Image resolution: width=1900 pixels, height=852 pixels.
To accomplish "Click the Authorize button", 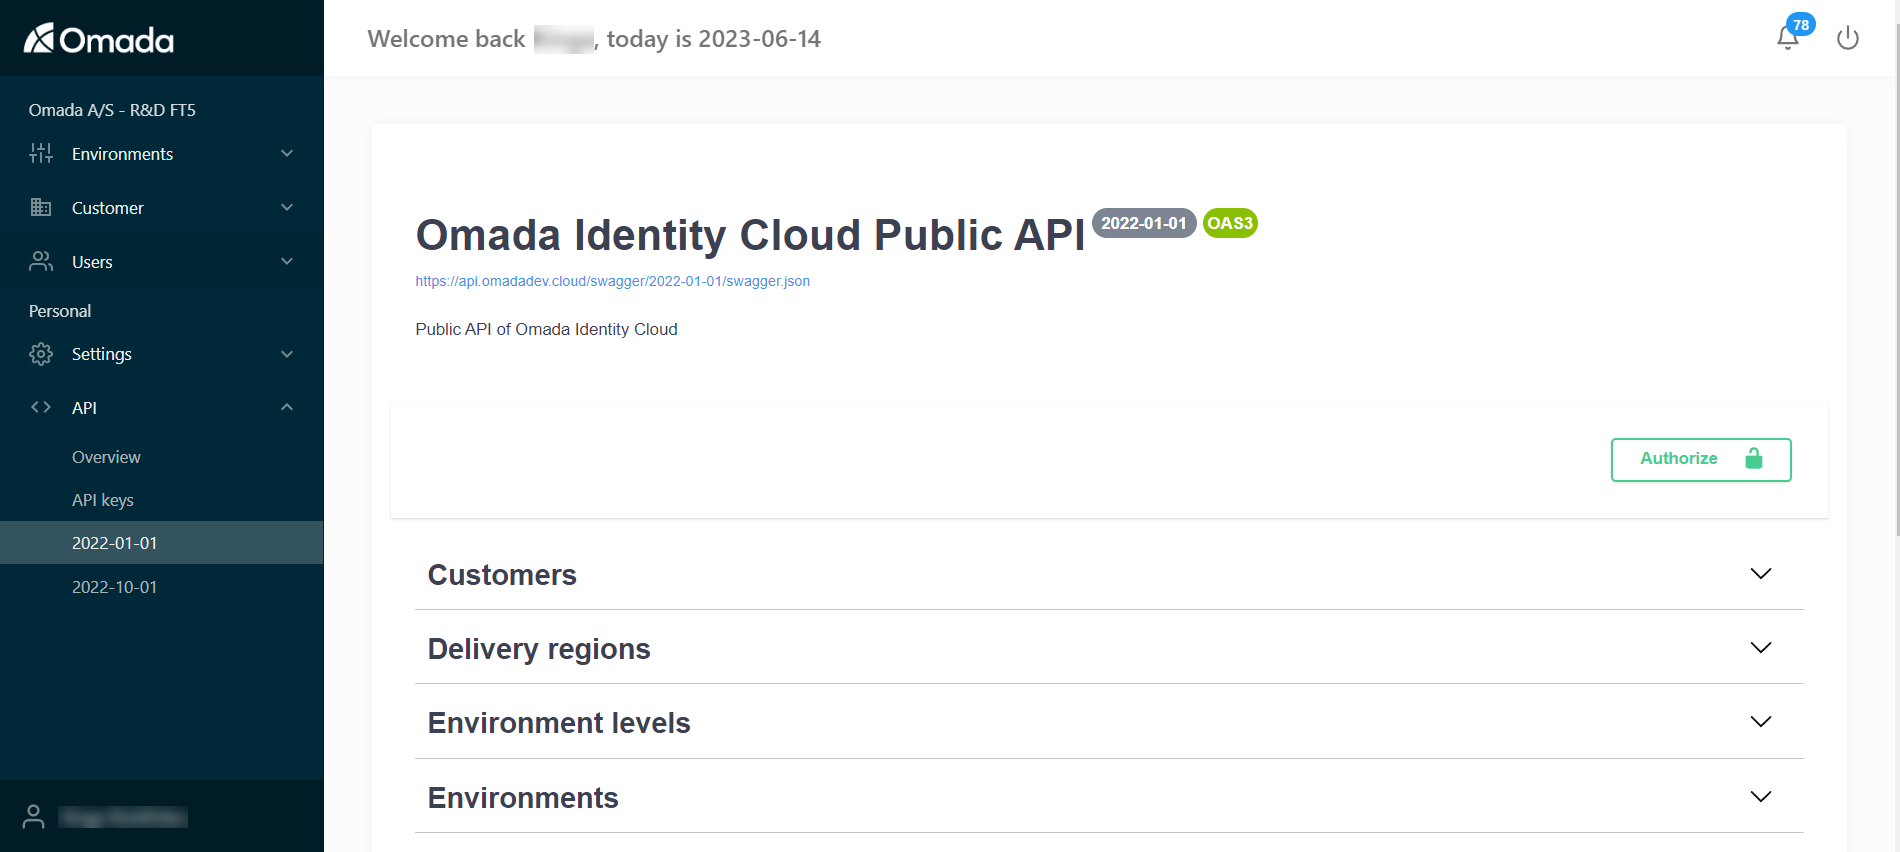I will pos(1701,459).
